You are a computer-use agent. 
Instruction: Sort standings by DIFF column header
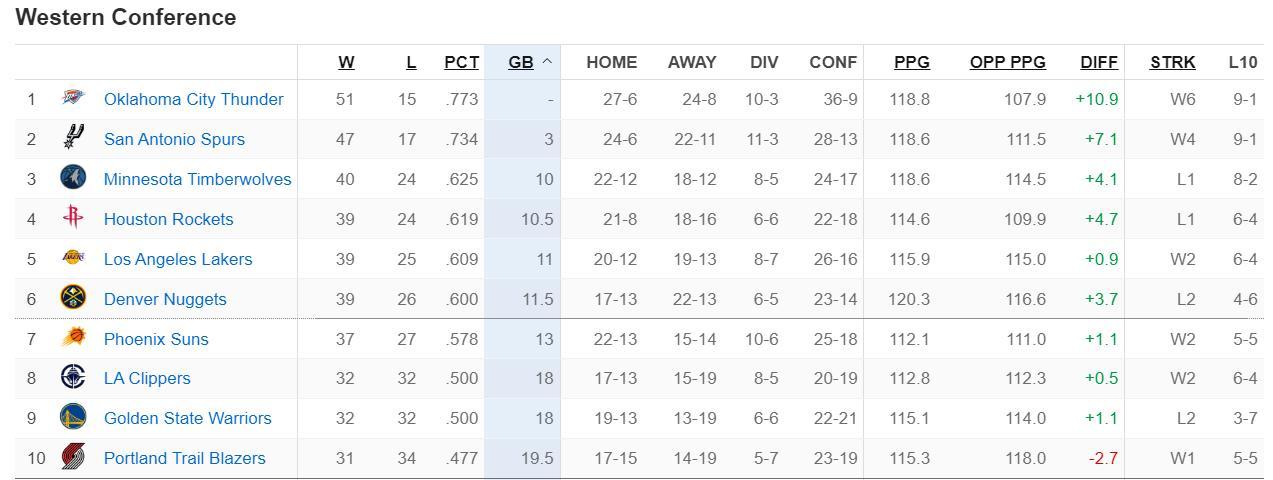1099,62
